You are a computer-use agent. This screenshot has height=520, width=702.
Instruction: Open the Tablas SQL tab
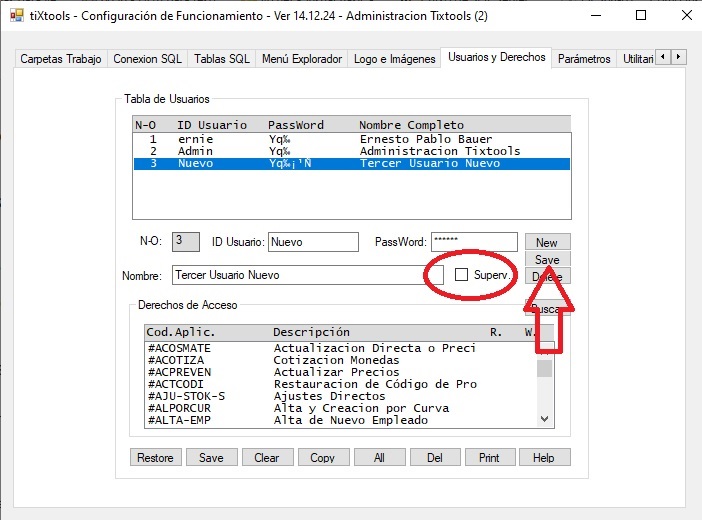pyautogui.click(x=222, y=59)
